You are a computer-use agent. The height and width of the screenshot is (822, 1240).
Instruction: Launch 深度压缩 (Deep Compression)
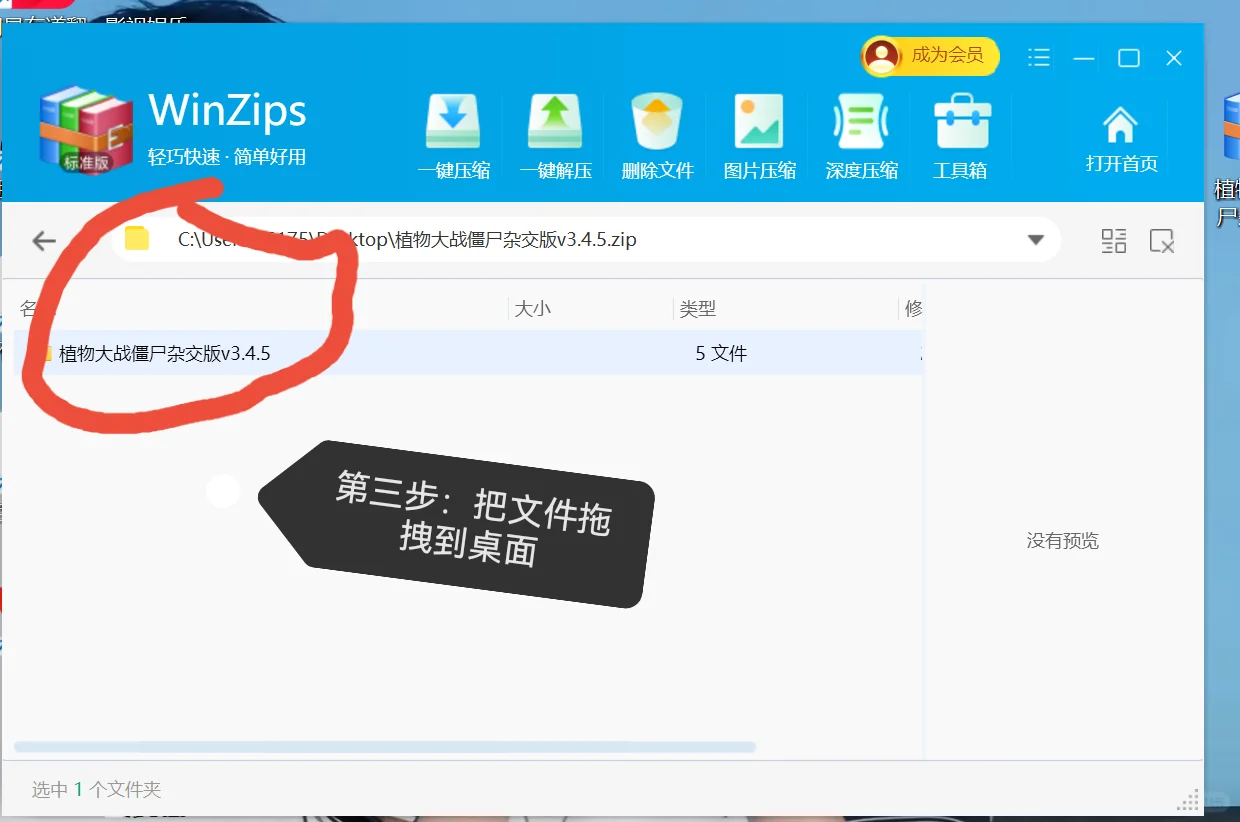coord(860,133)
